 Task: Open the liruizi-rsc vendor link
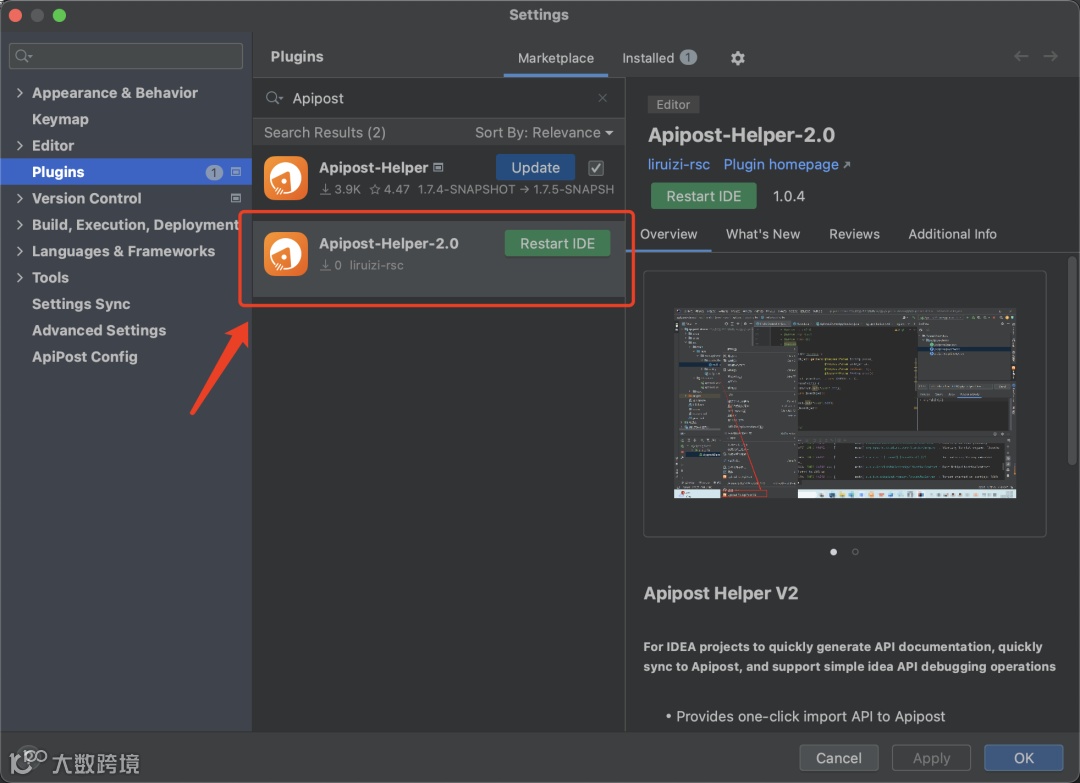coord(678,165)
